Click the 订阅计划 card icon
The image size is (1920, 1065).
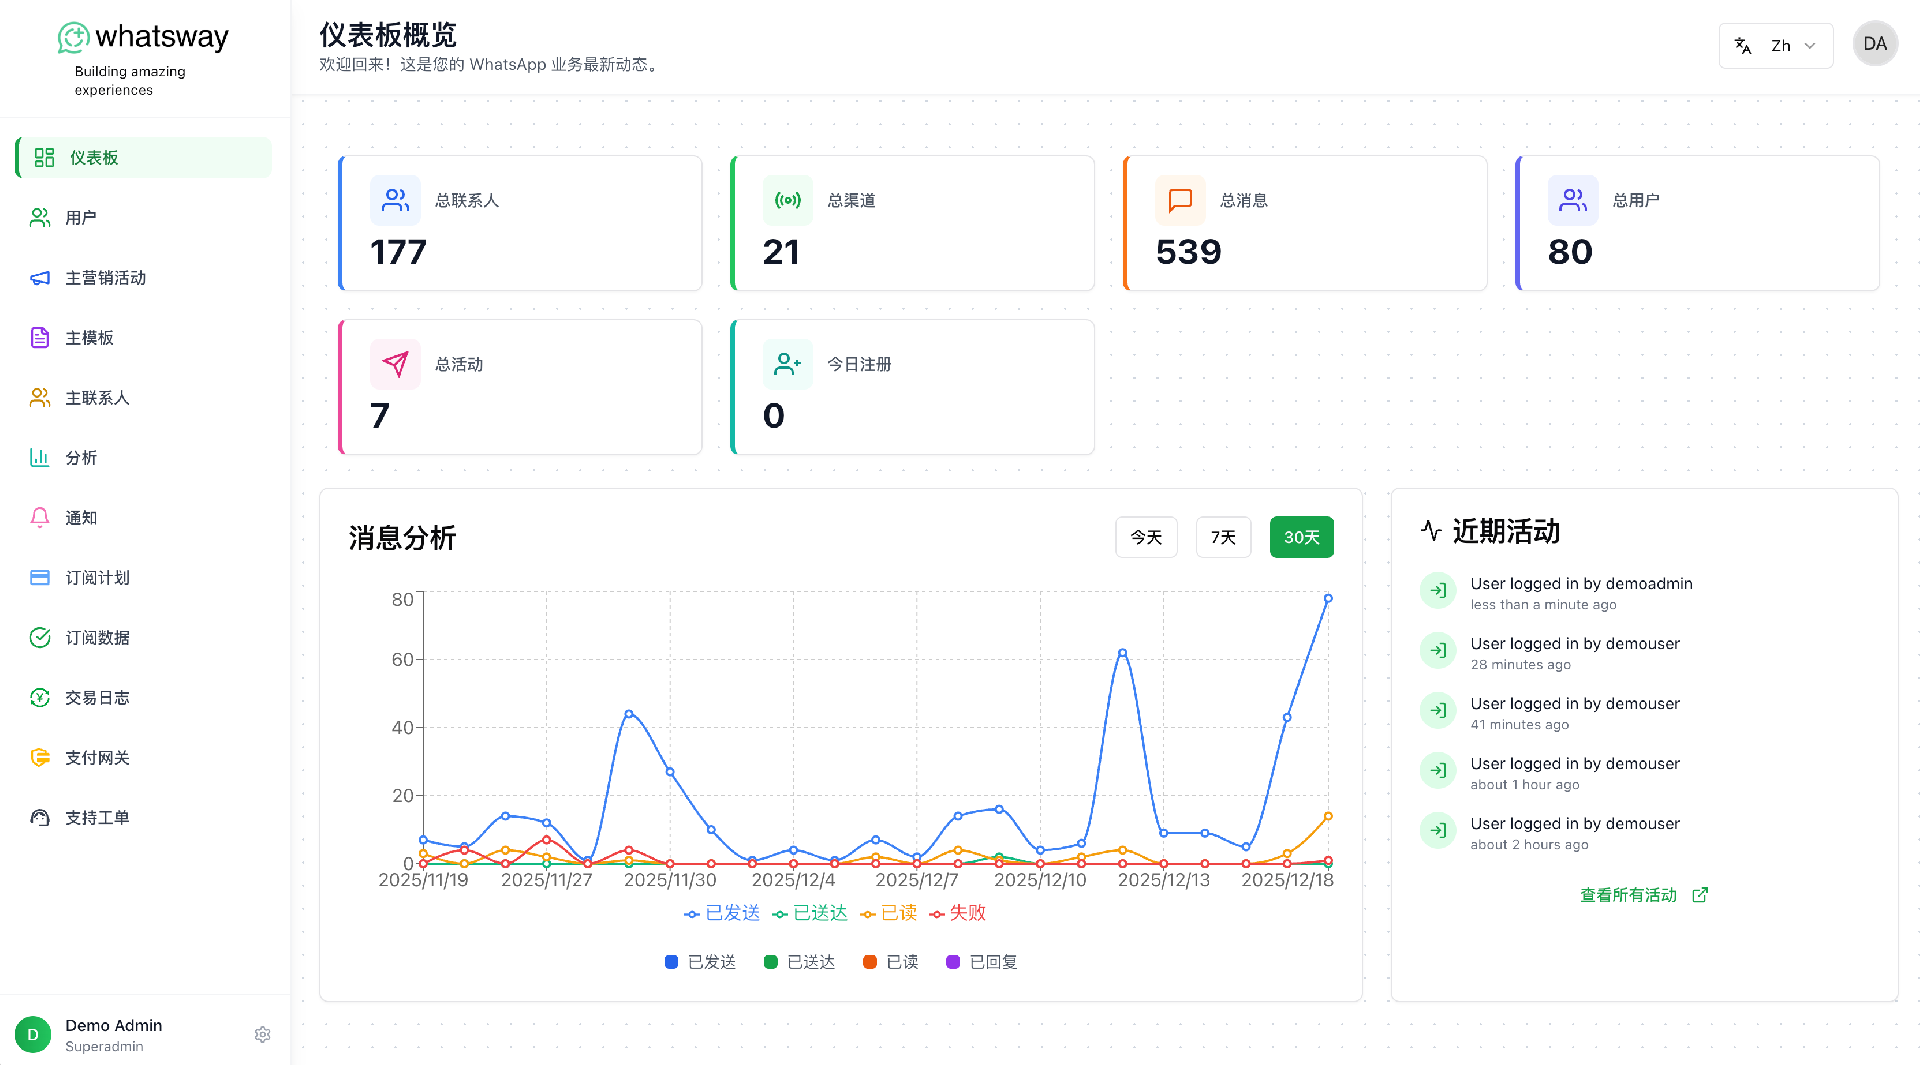click(x=40, y=578)
